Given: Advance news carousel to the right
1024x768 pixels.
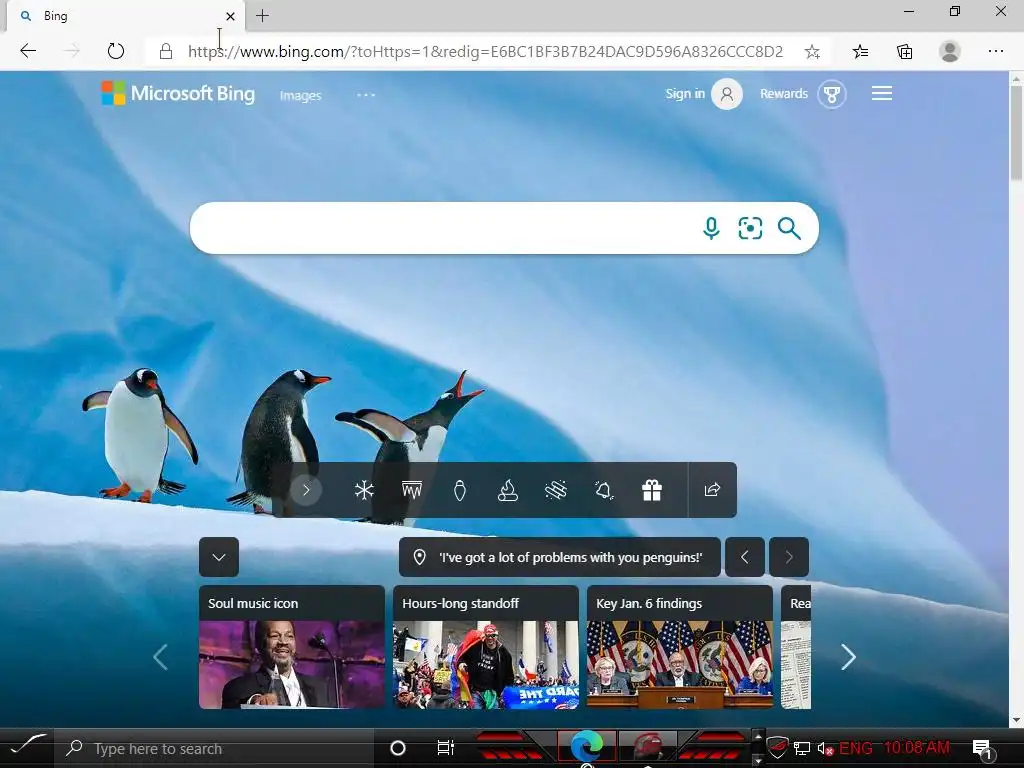Looking at the screenshot, I should [x=848, y=657].
